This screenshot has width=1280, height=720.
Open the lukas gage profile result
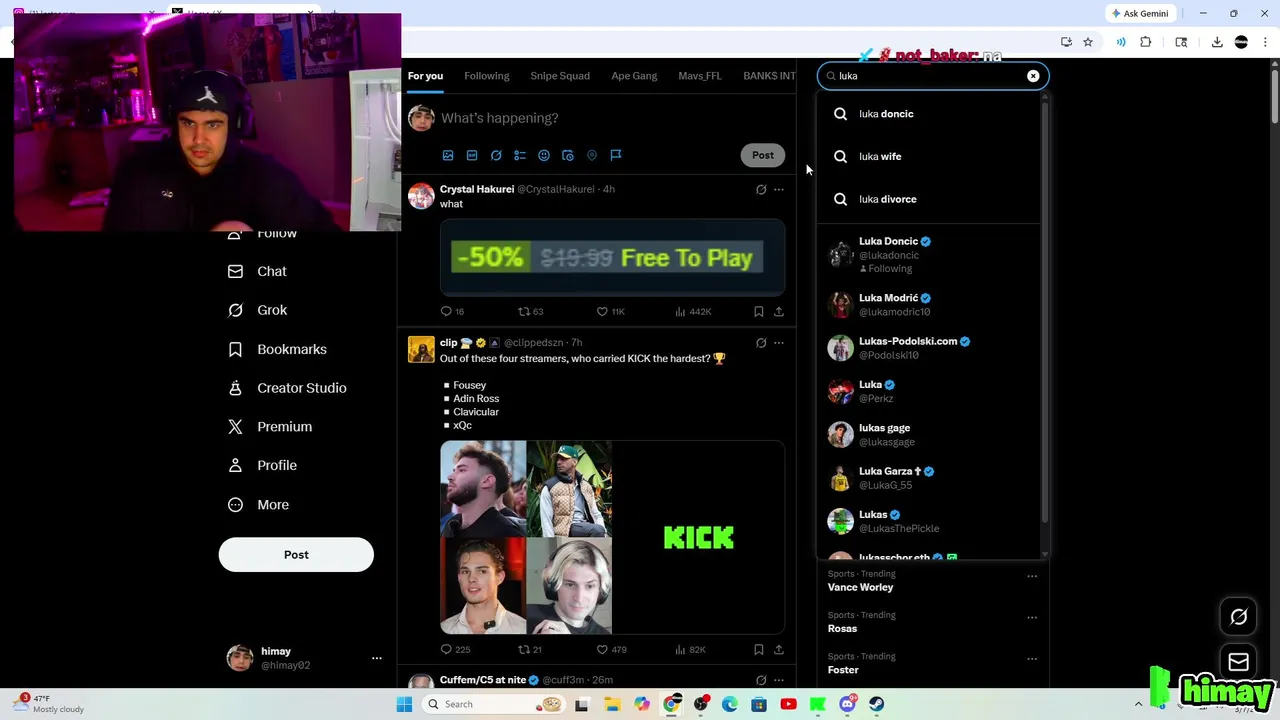(930, 435)
